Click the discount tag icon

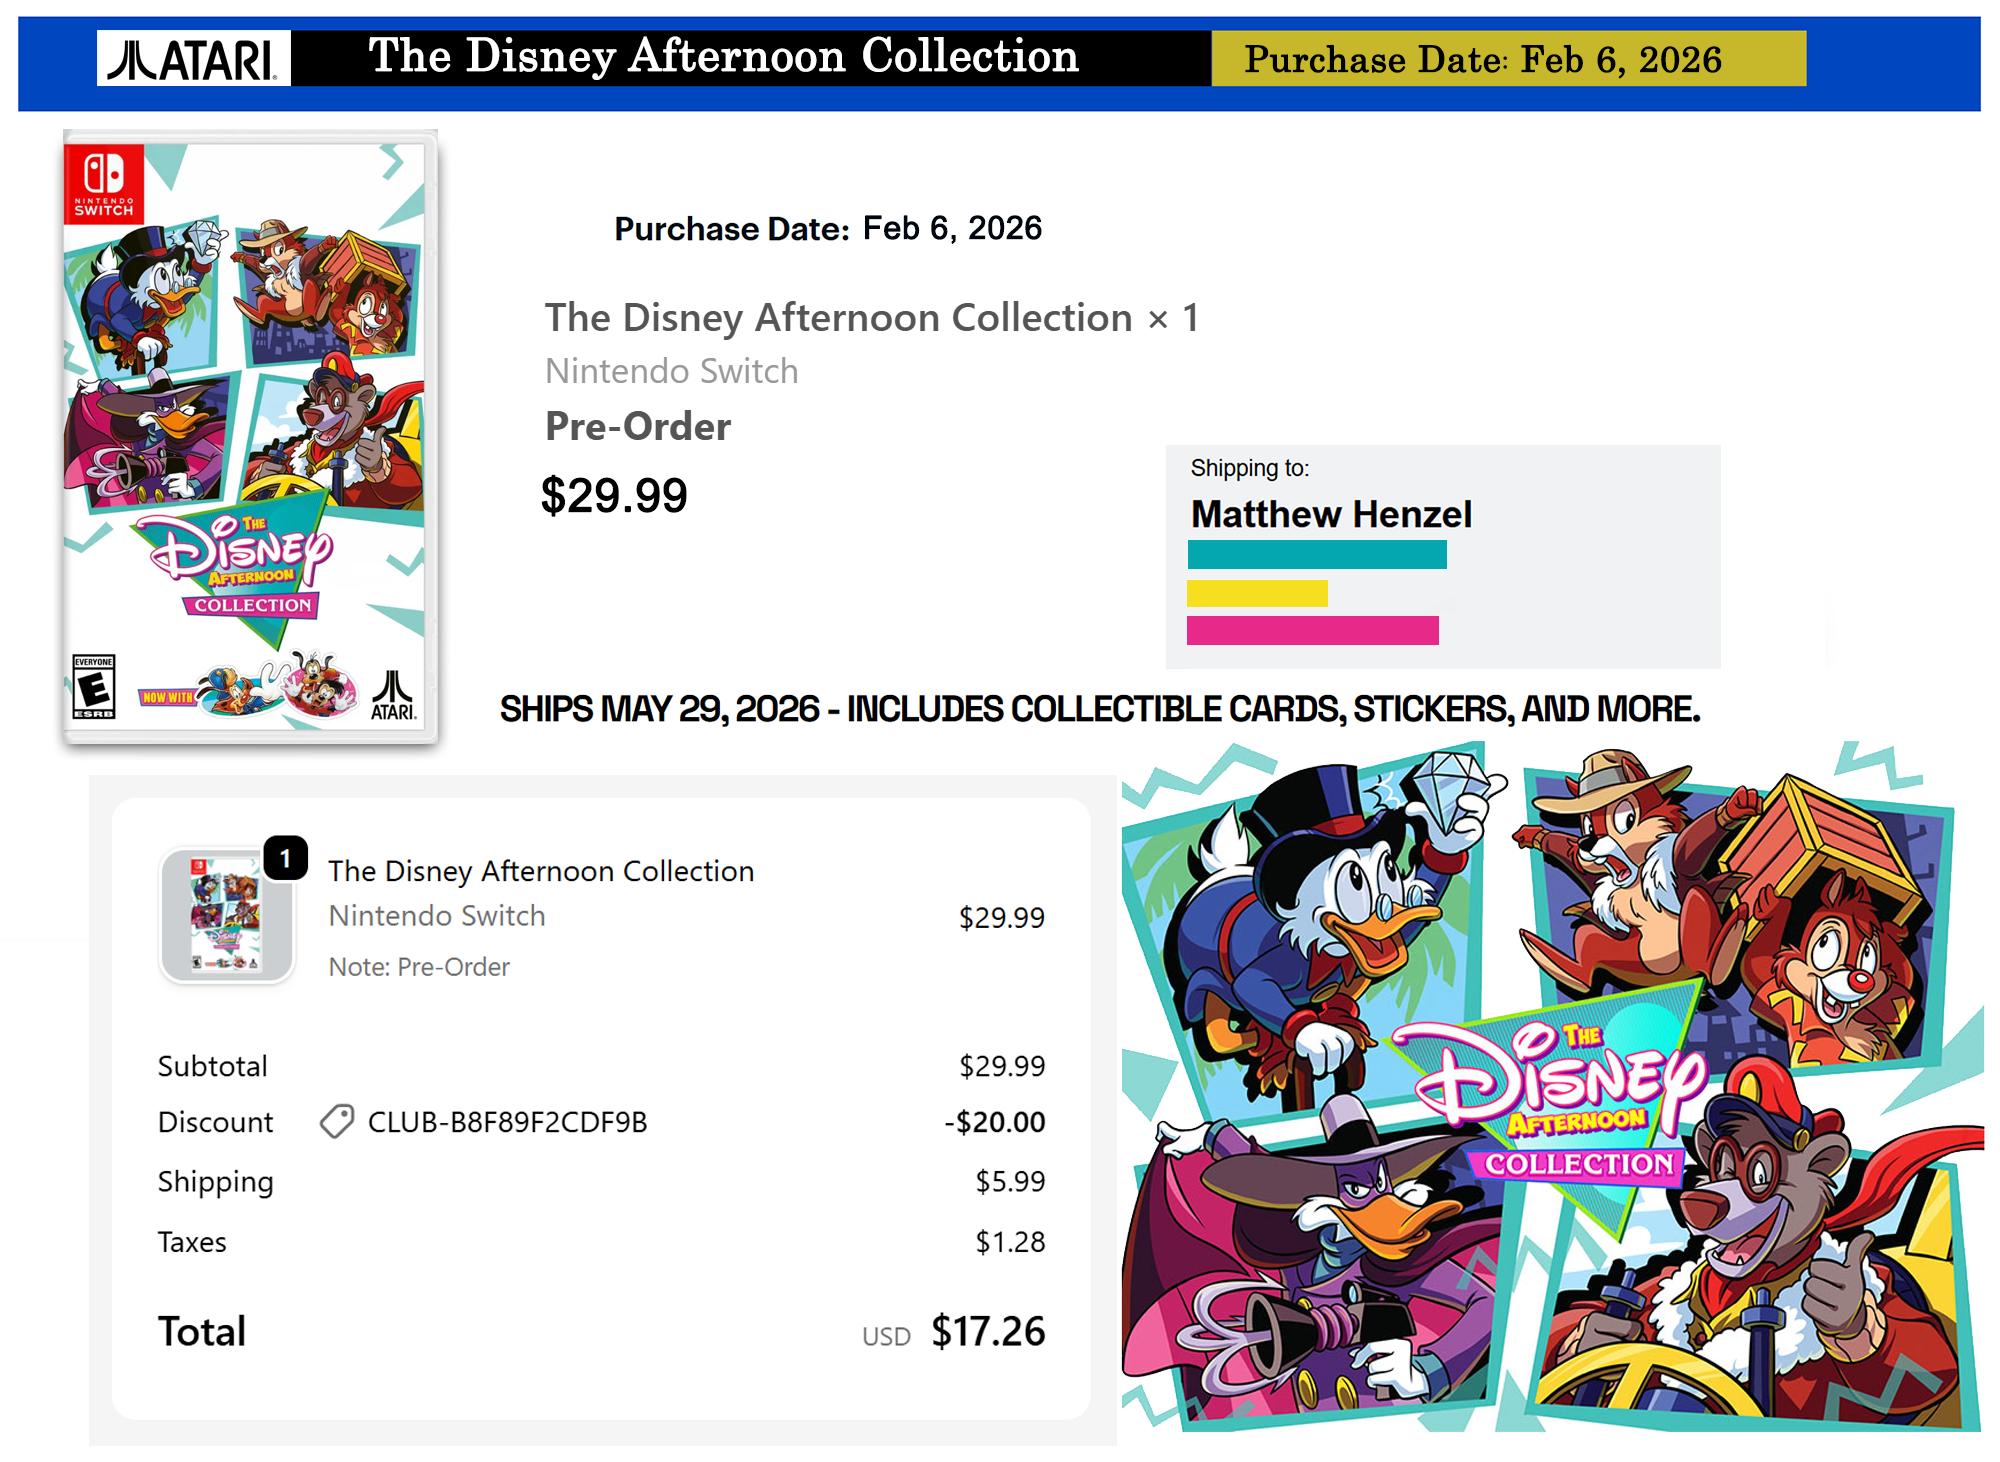coord(337,1122)
